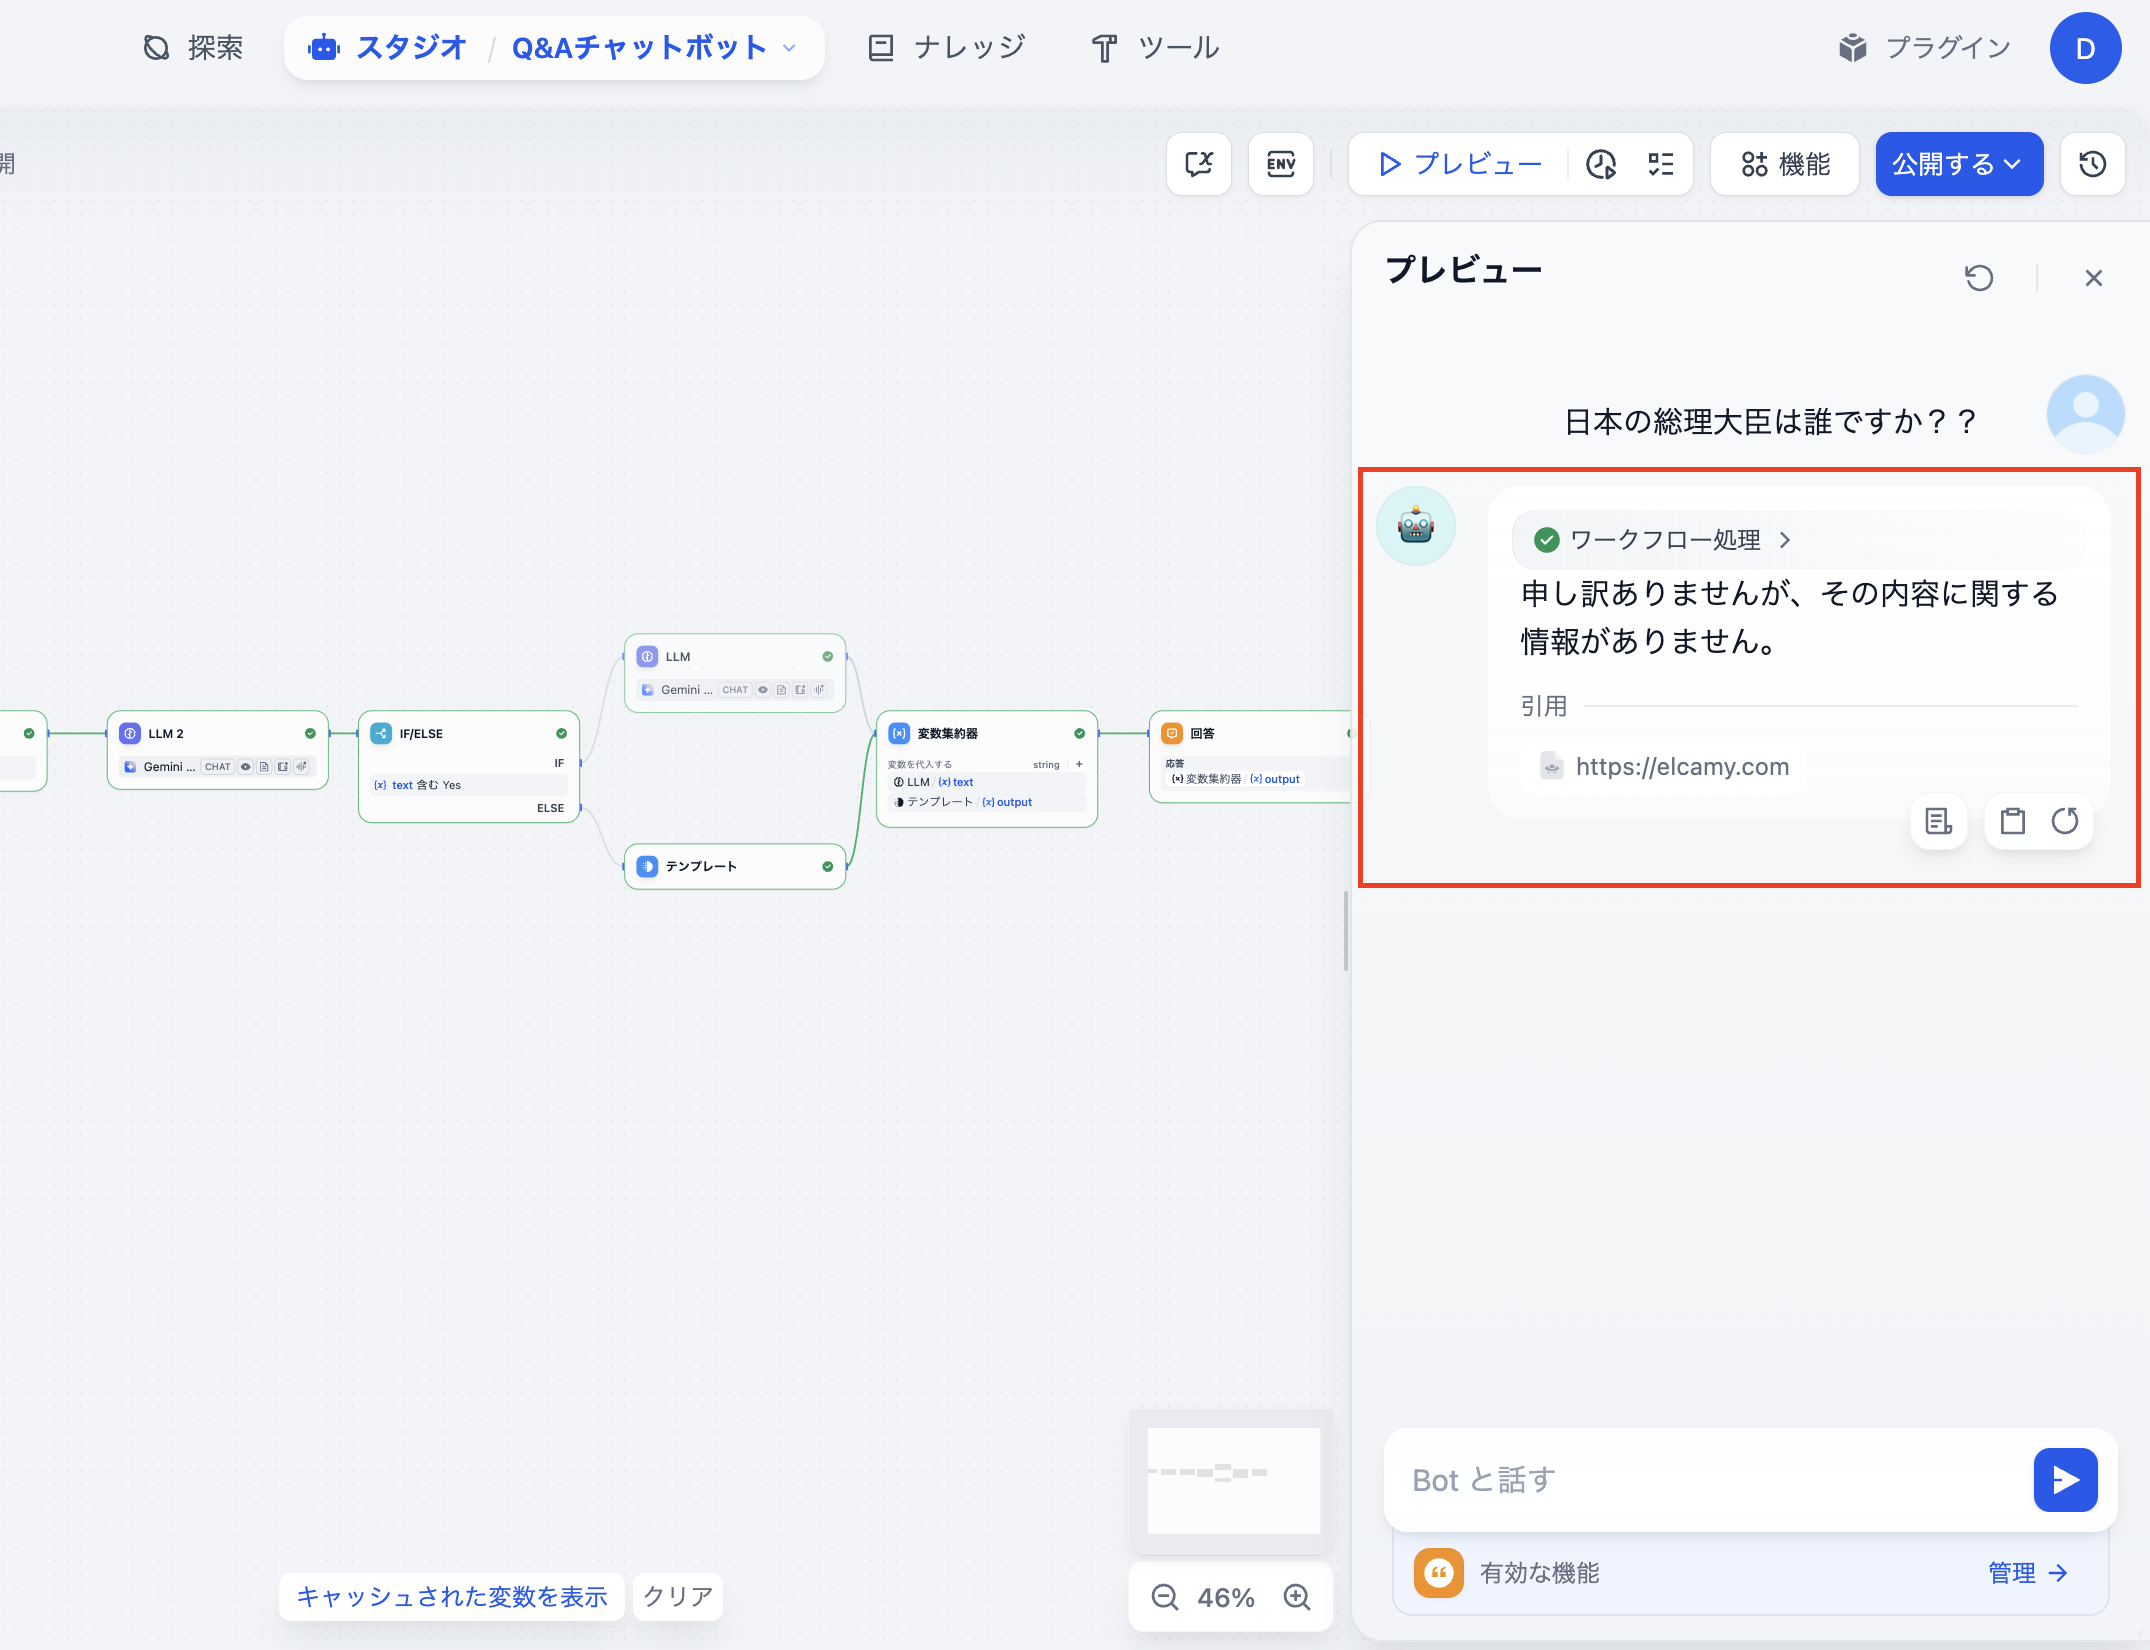Zoom out the workflow canvas

pos(1165,1597)
